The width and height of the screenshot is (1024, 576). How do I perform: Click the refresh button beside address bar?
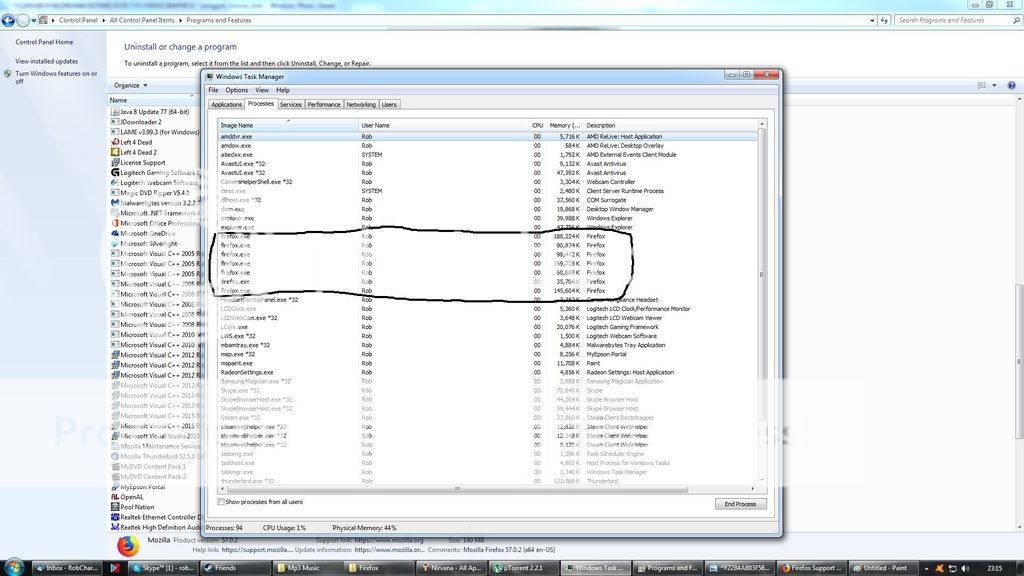click(884, 20)
